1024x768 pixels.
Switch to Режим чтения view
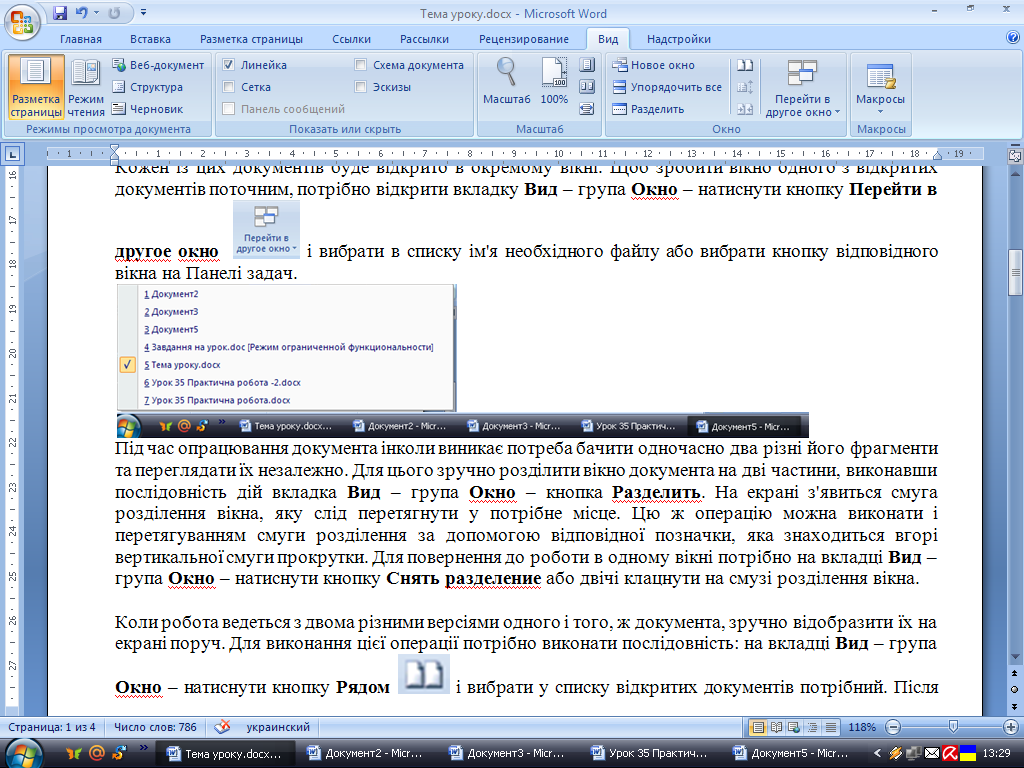click(x=86, y=88)
